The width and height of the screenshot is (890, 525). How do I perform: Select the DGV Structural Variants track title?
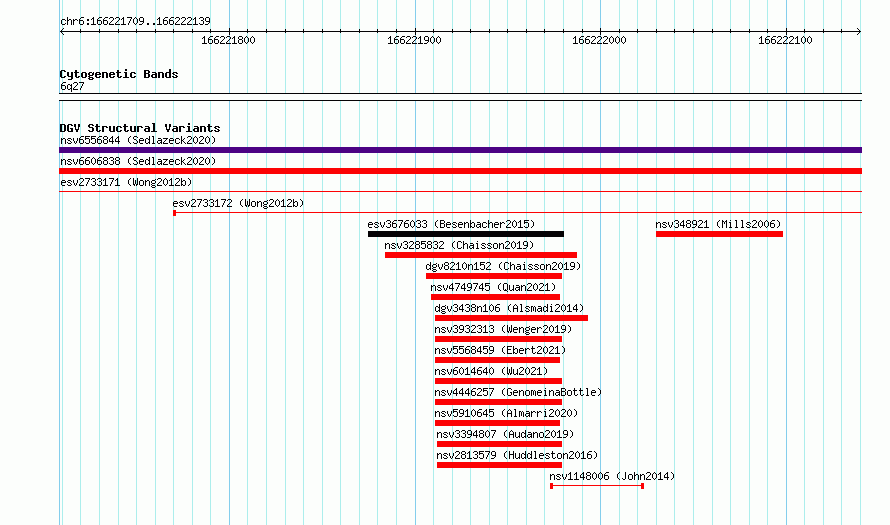click(140, 128)
